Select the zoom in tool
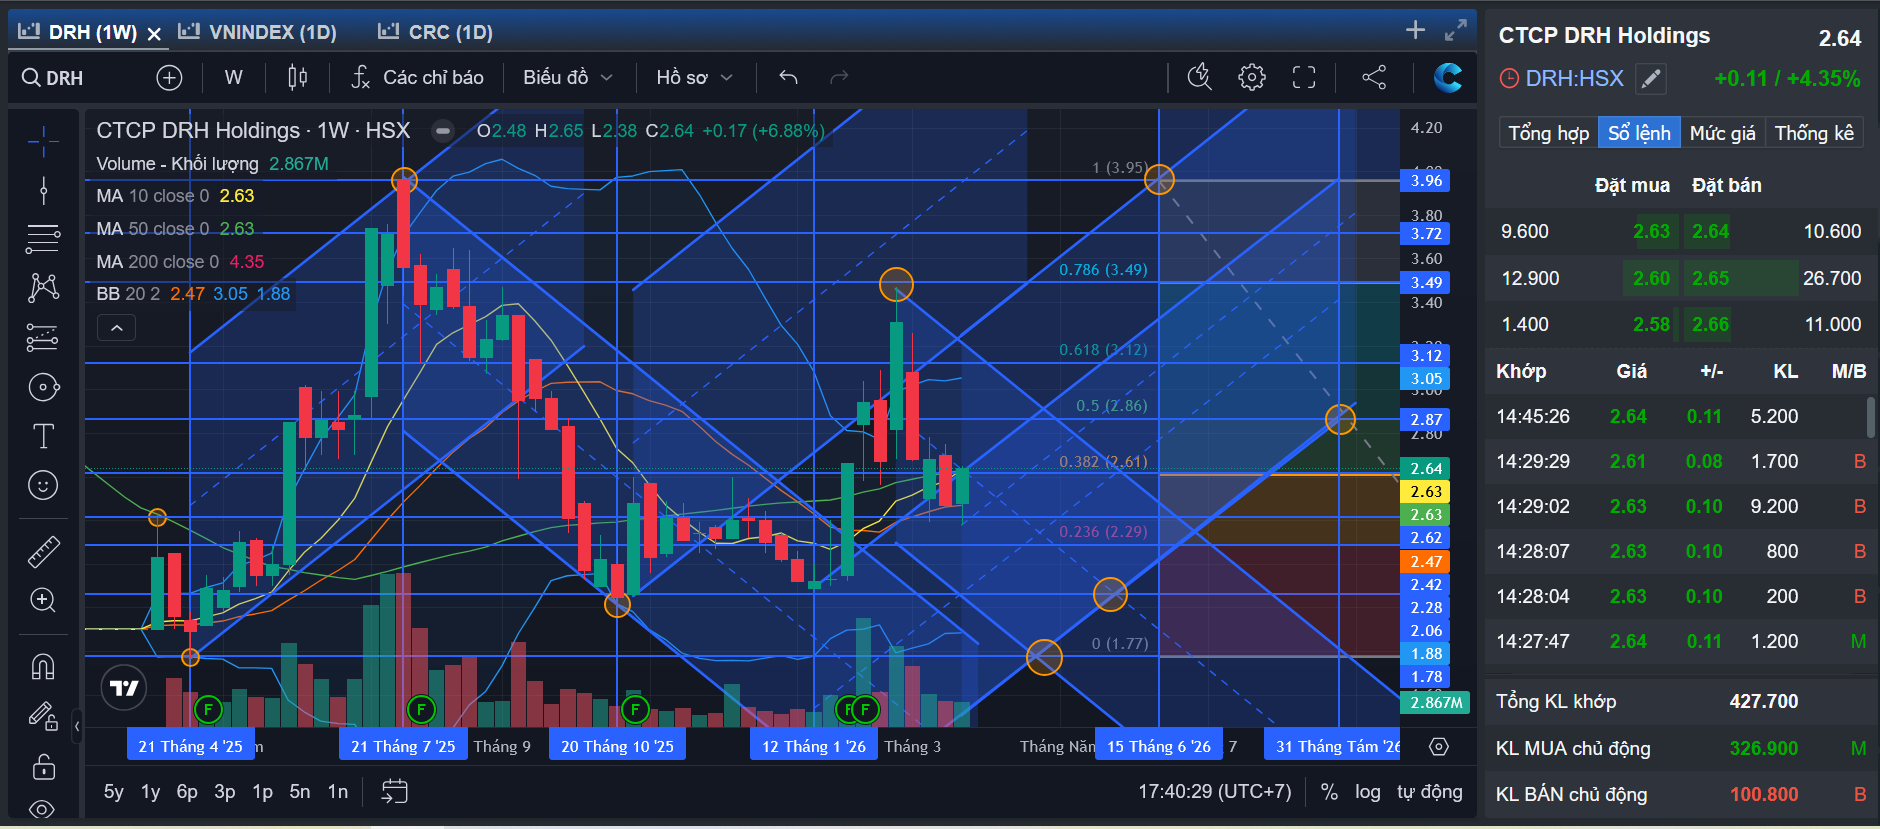The width and height of the screenshot is (1880, 829). click(x=43, y=600)
